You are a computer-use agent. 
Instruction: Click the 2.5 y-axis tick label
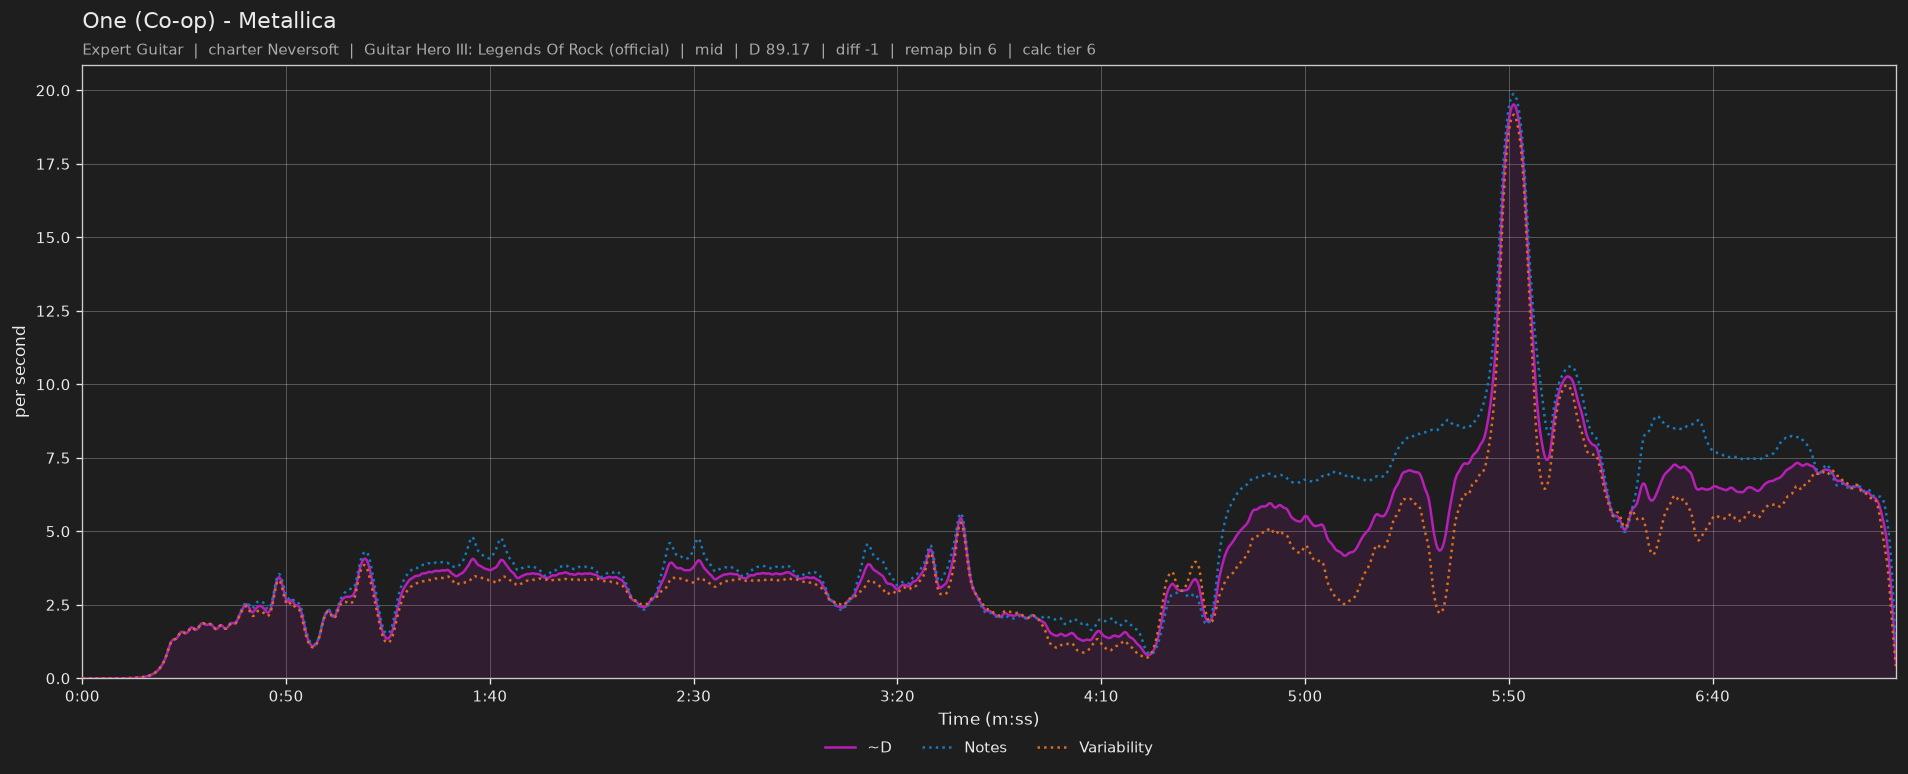tap(58, 606)
